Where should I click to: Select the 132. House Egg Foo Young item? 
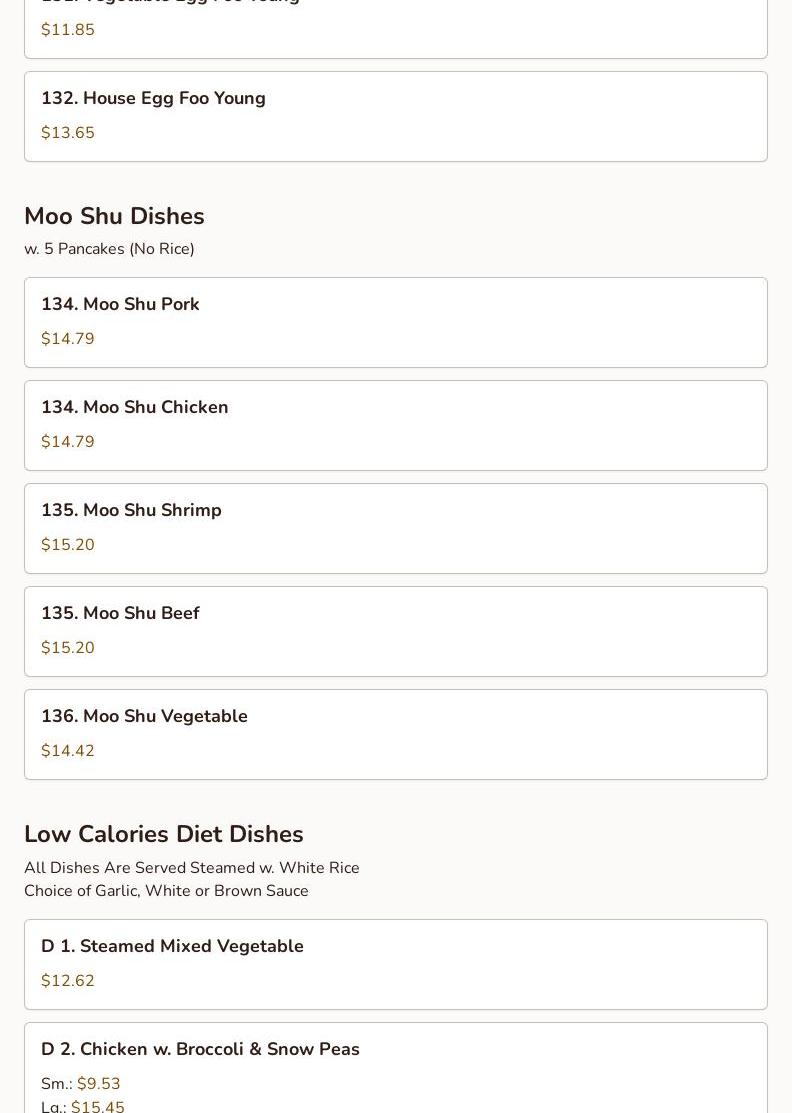click(x=153, y=98)
